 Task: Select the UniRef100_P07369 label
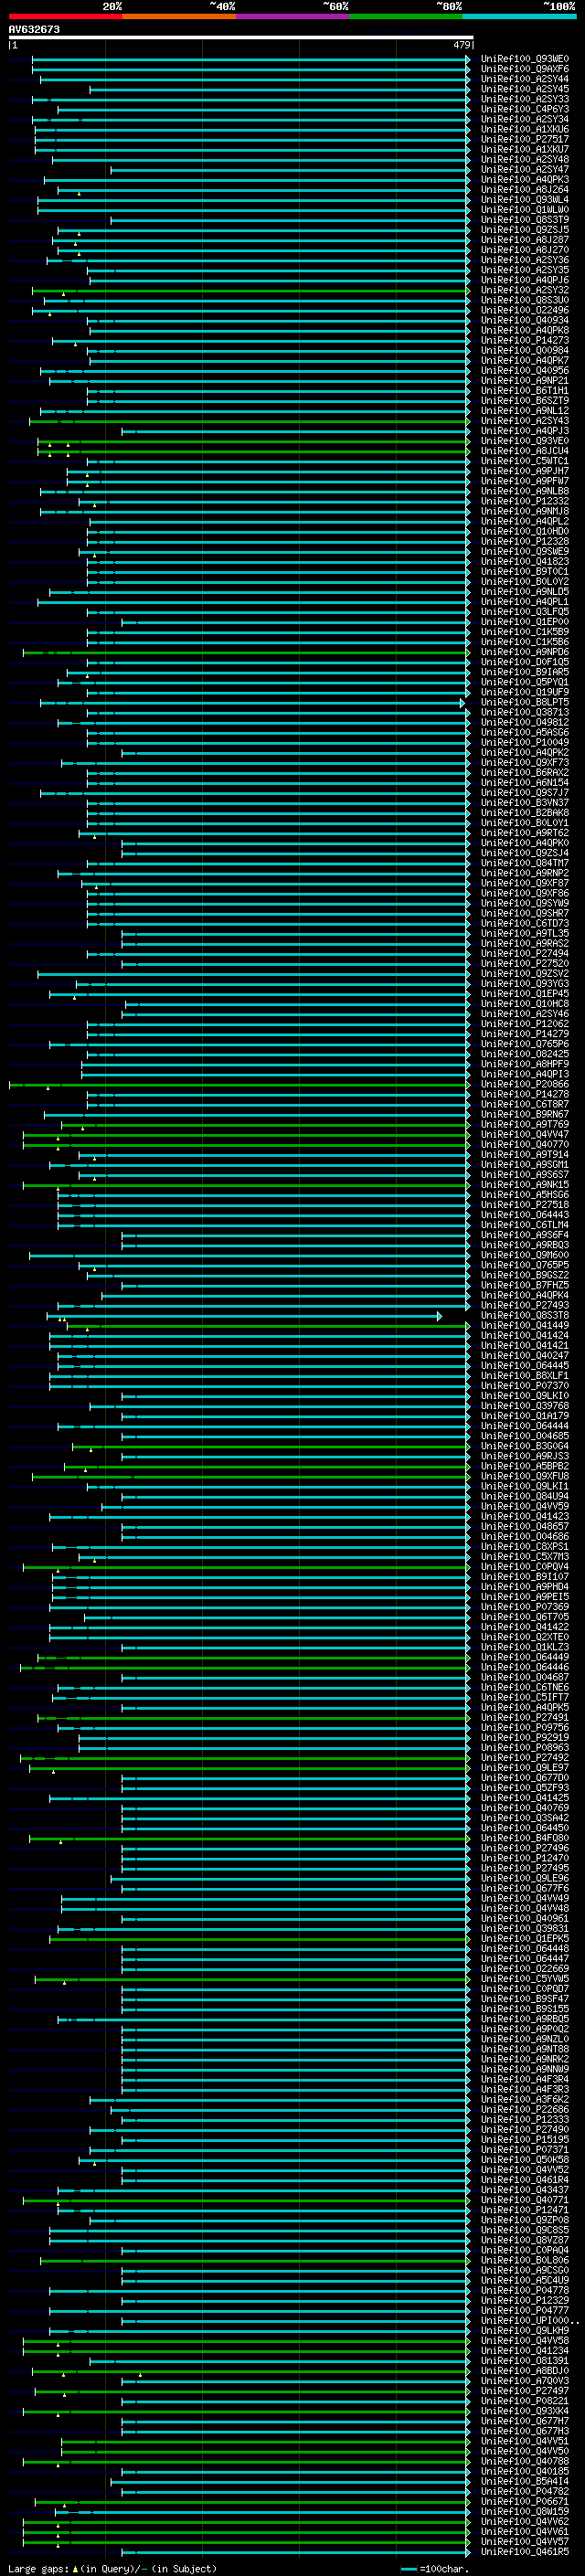tap(525, 1607)
